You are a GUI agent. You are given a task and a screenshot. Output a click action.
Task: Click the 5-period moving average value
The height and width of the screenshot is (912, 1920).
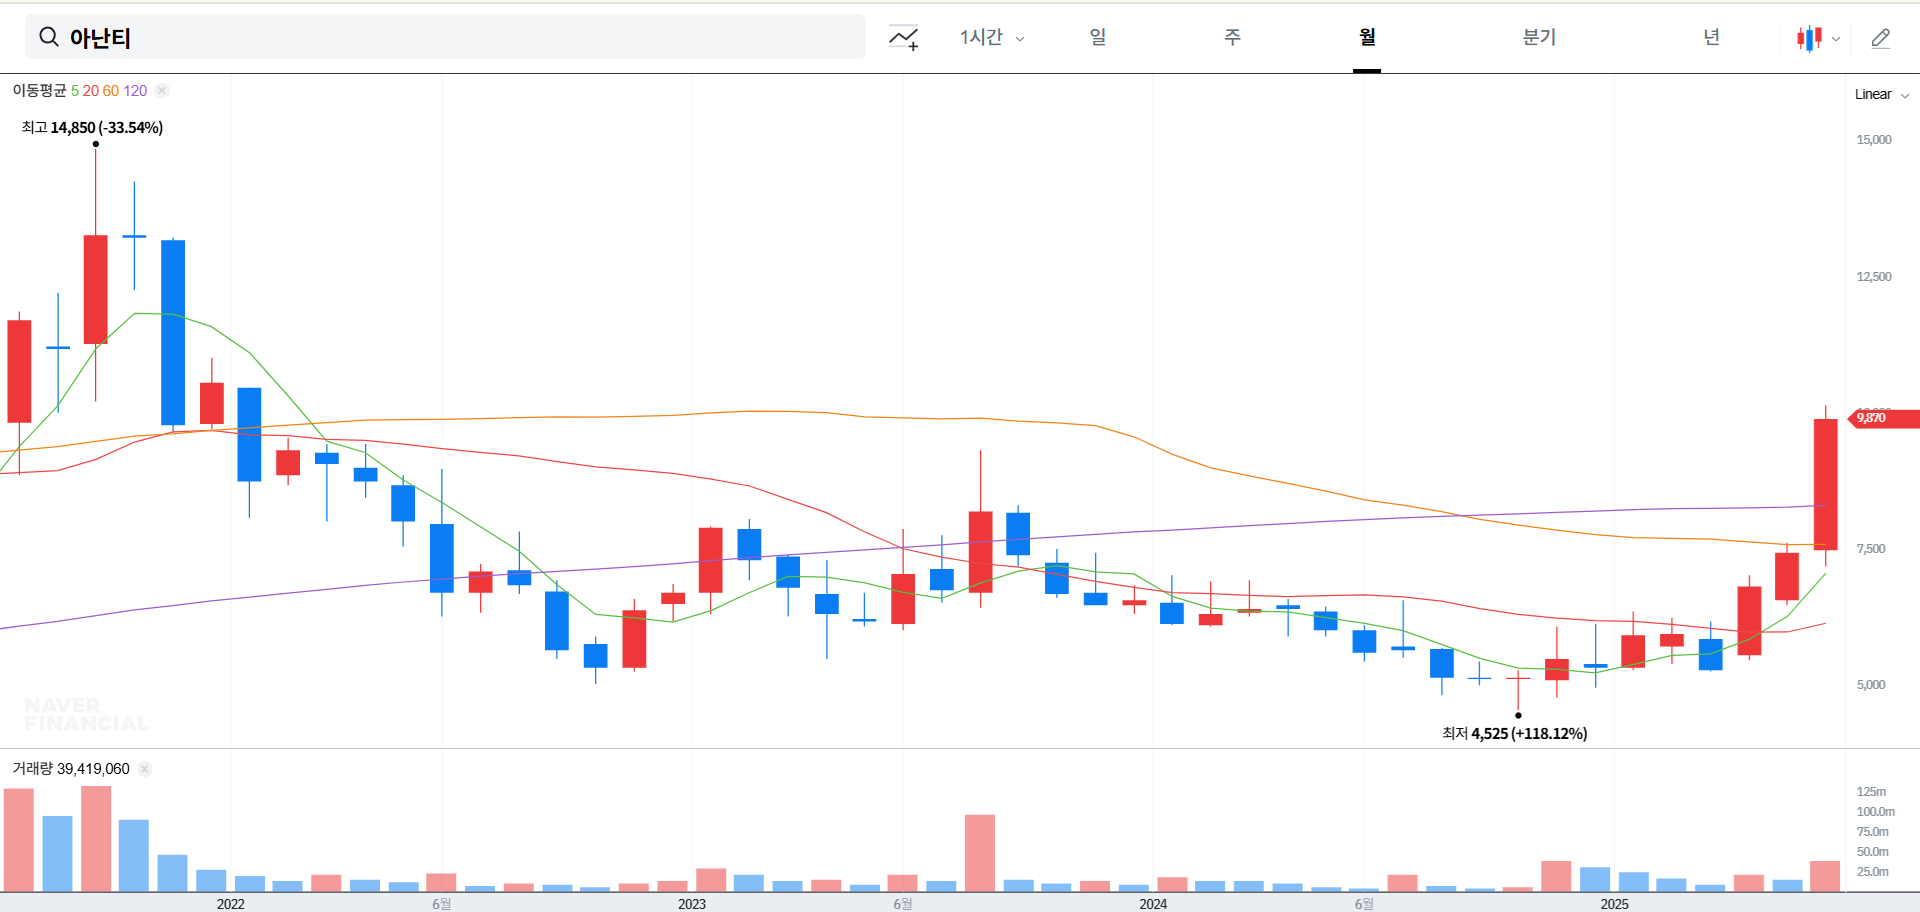75,90
